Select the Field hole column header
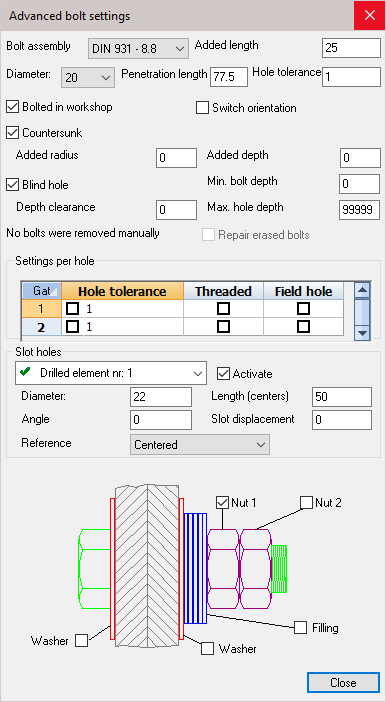The image size is (386, 702). (304, 291)
